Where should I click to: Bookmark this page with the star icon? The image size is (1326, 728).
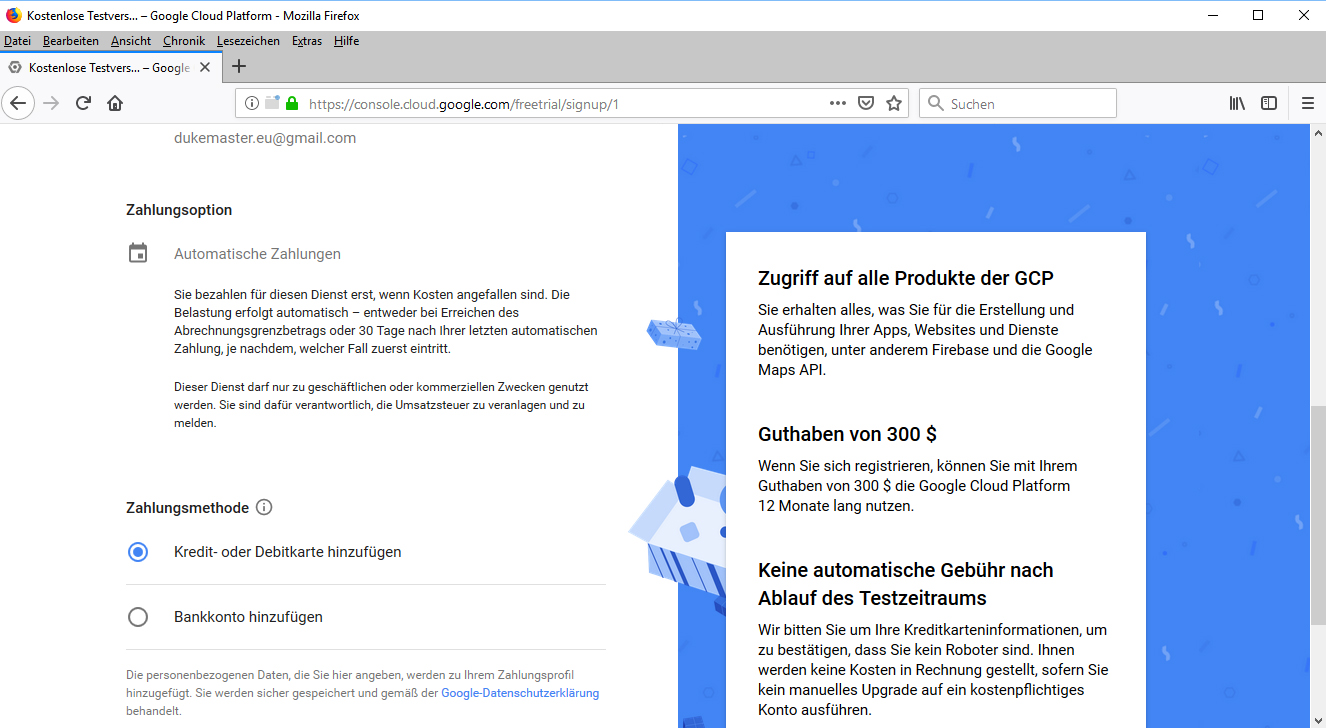pos(894,103)
